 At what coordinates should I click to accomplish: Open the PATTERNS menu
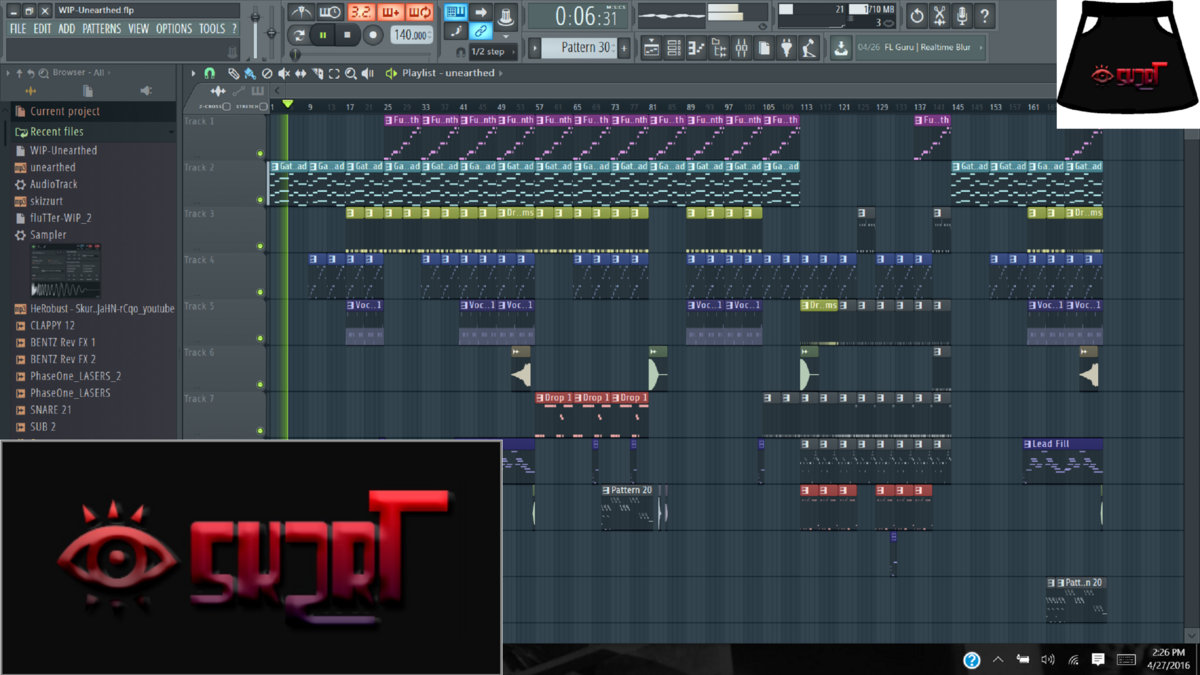click(101, 29)
